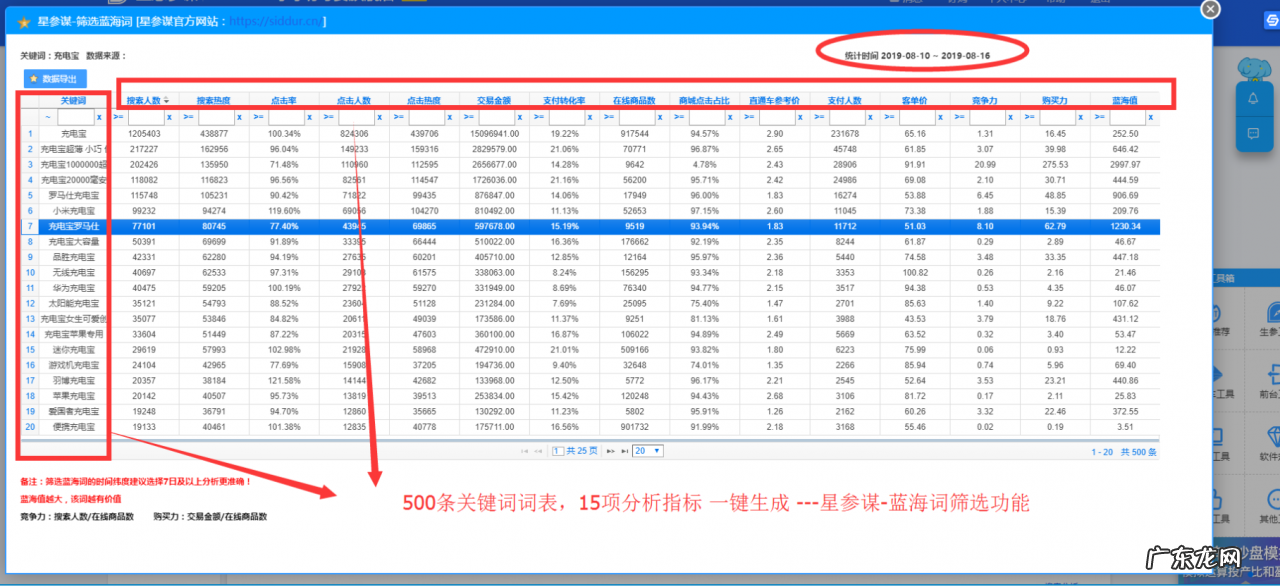Select the 小米充电宝 keyword row
Screen dimensions: 1280x587
(x=73, y=211)
